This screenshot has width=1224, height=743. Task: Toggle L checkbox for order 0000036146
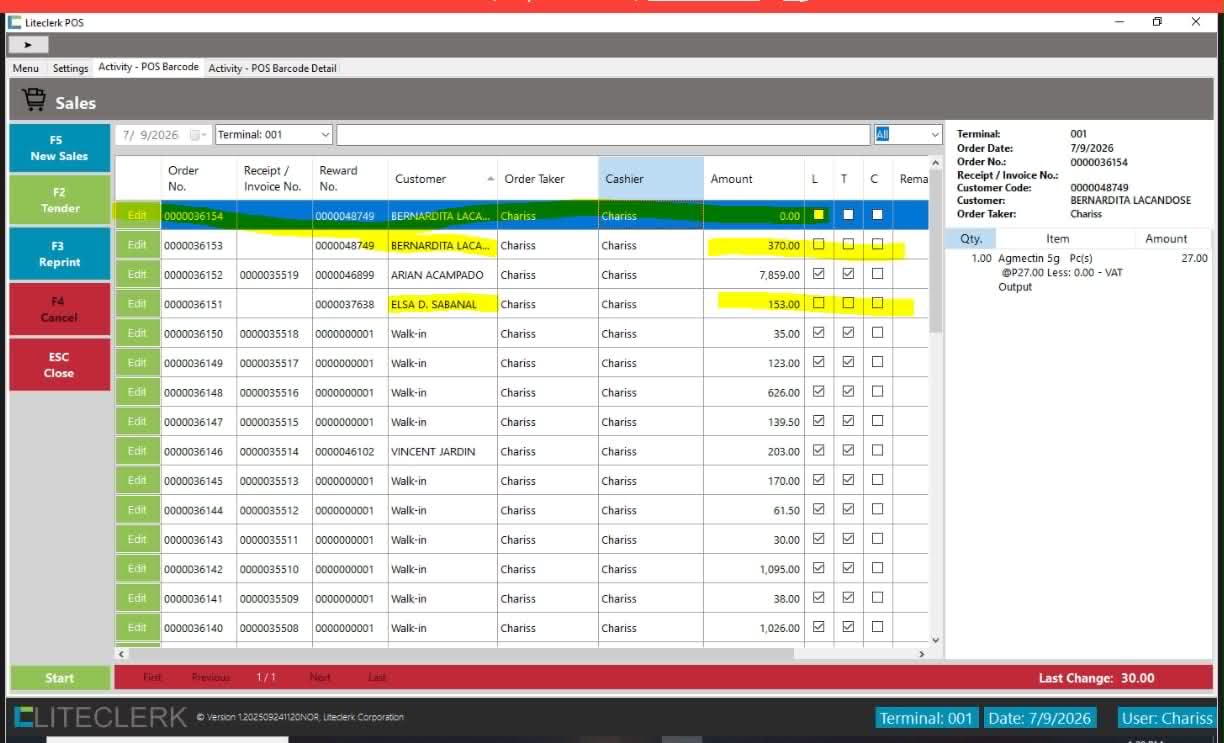pos(819,450)
